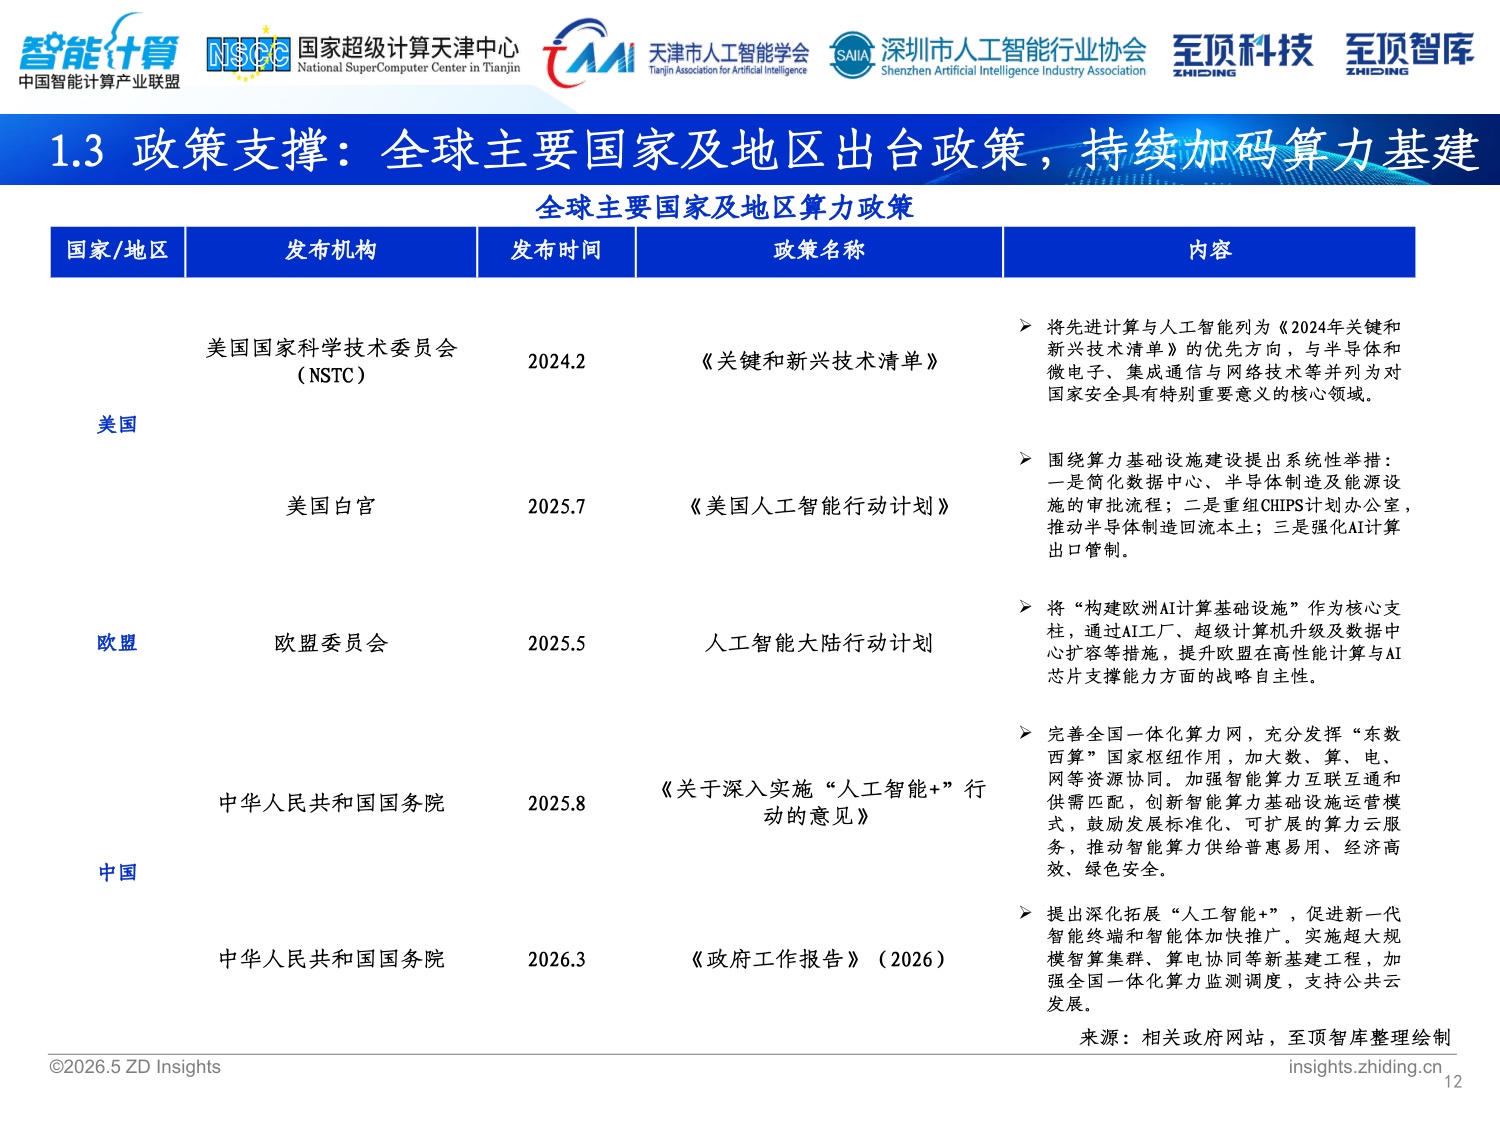Select the date 2025.8
Image resolution: width=1500 pixels, height=1125 pixels.
pyautogui.click(x=557, y=804)
